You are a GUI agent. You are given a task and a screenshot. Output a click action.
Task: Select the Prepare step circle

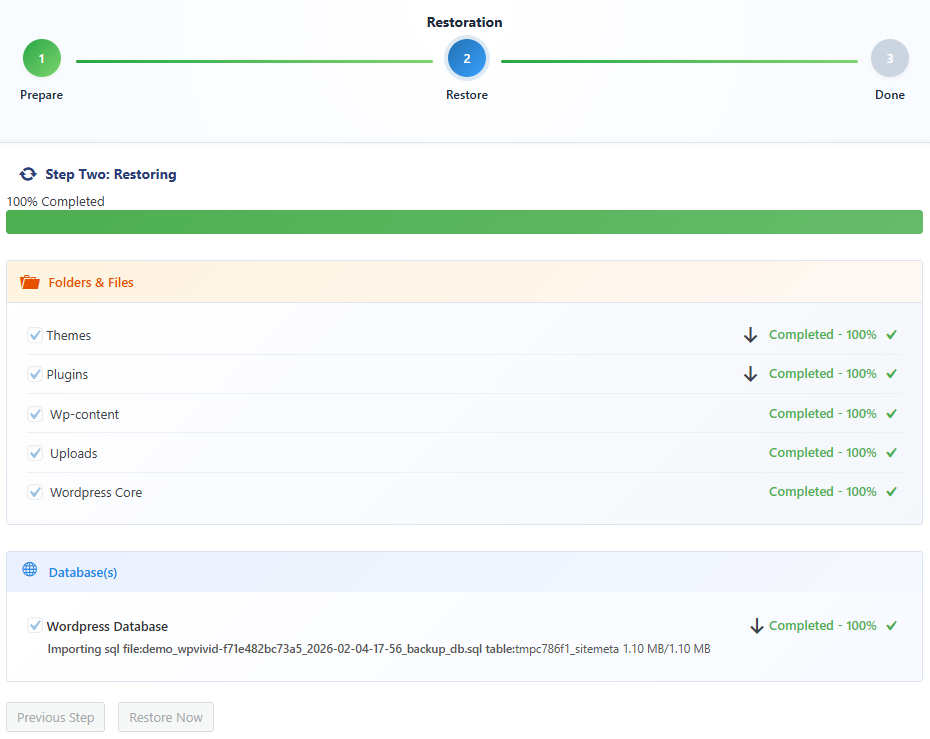pos(41,58)
